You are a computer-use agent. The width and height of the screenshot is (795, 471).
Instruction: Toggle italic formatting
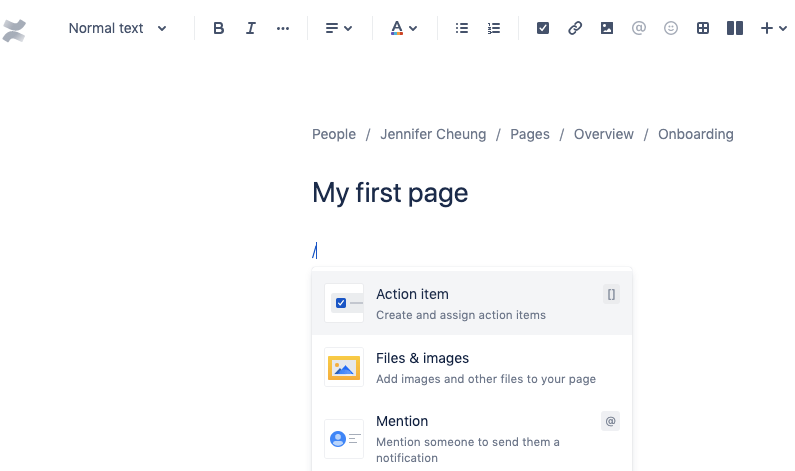pos(251,28)
